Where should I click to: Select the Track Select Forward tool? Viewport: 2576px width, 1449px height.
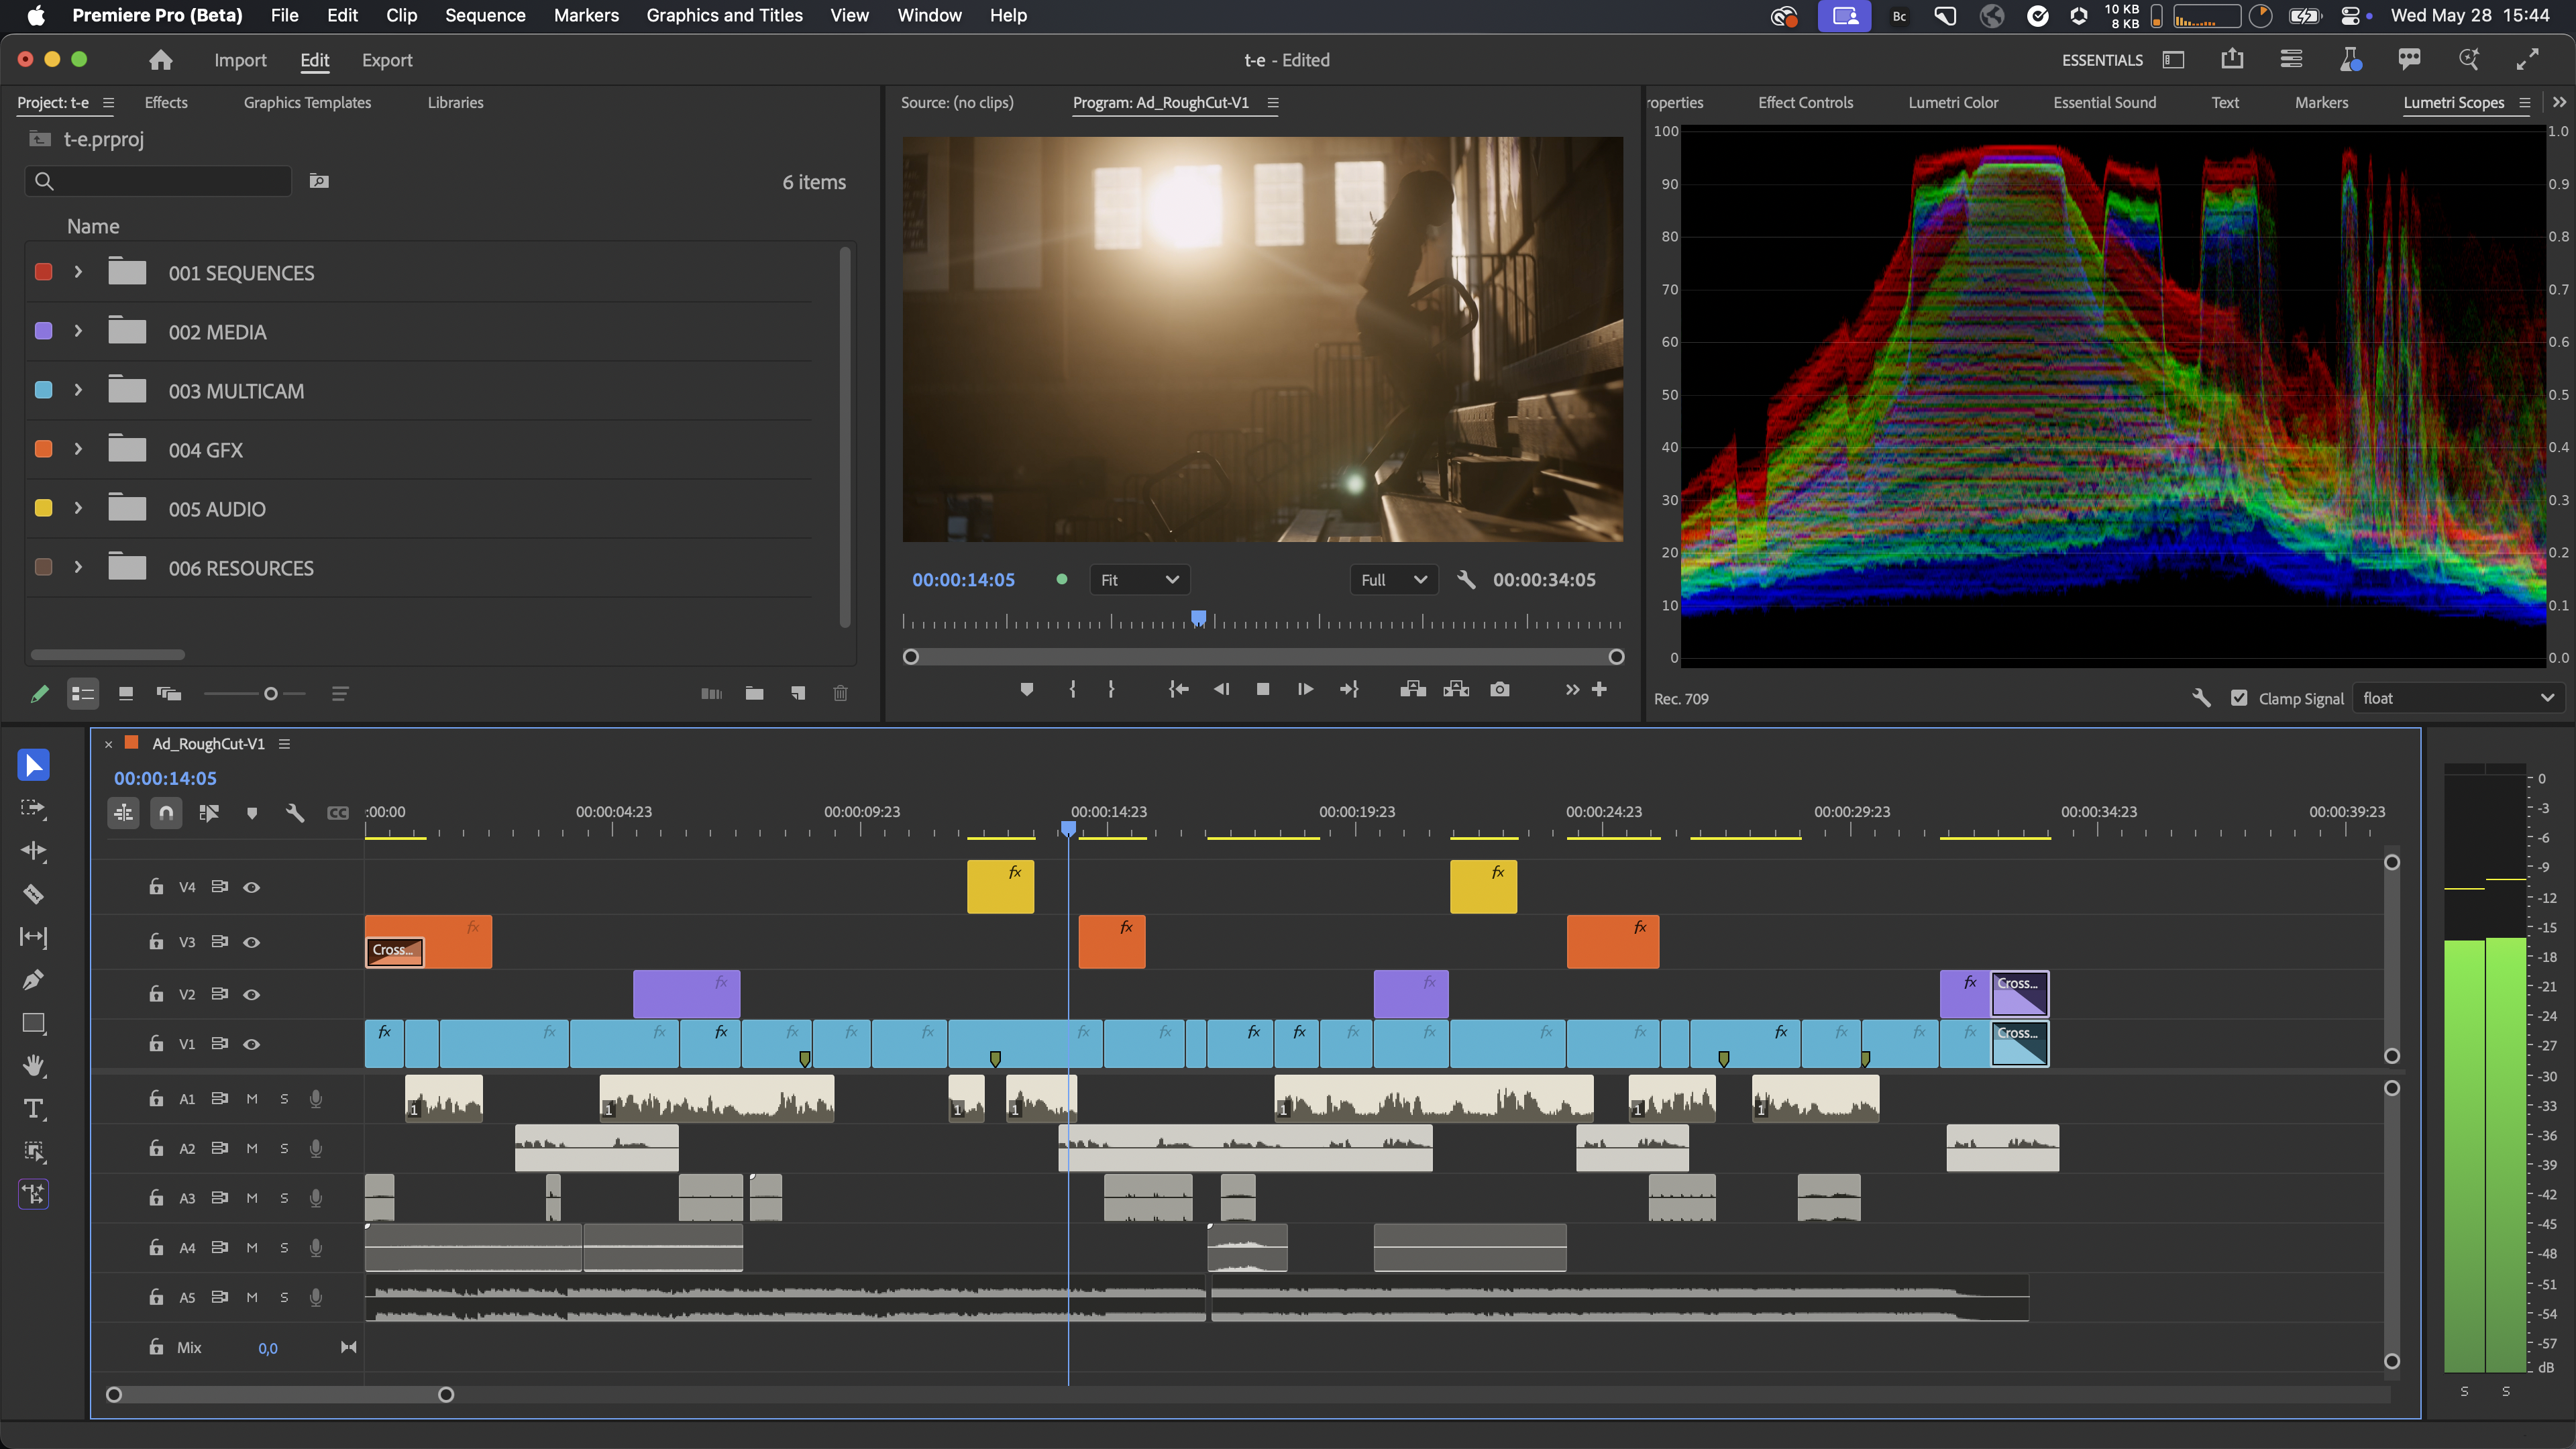click(33, 808)
